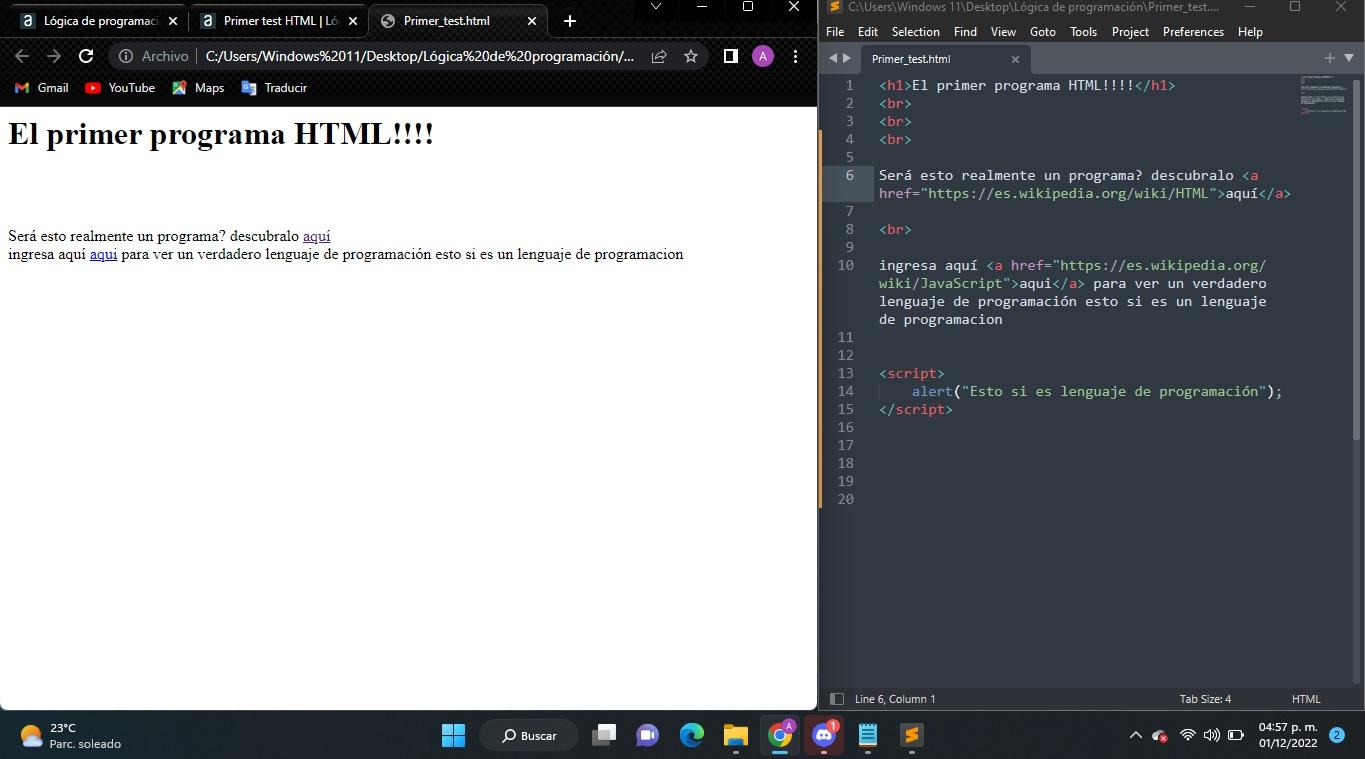Open File Explorer from the taskbar
This screenshot has width=1365, height=759.
point(735,735)
